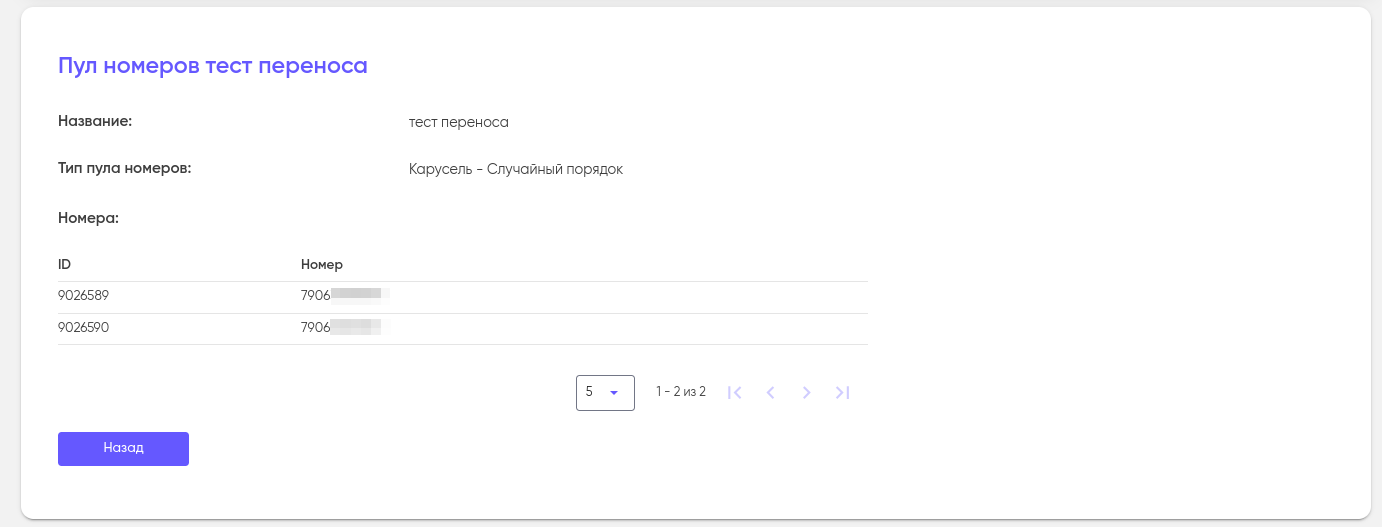Select the row with ID 9026590
This screenshot has width=1382, height=527.
click(x=83, y=328)
